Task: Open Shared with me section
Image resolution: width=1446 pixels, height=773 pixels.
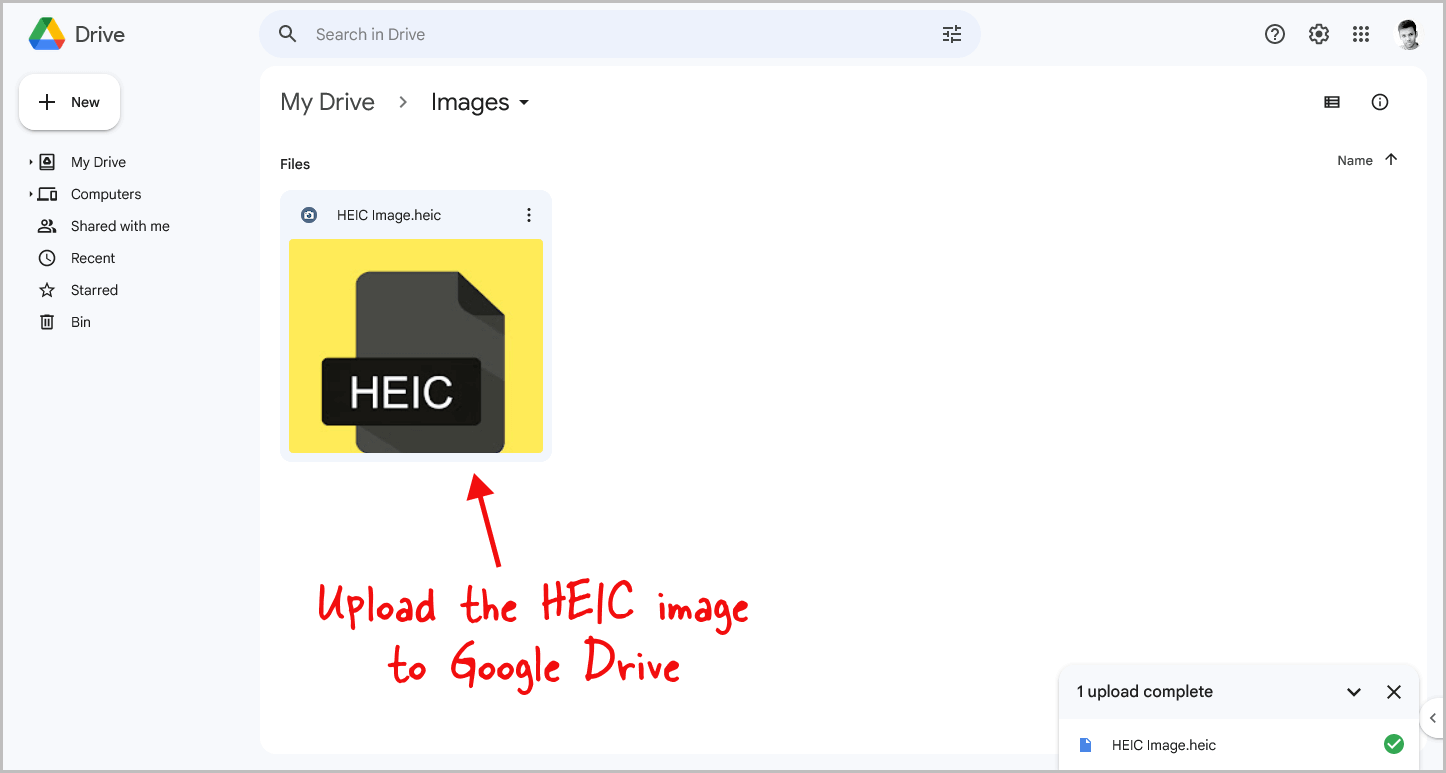Action: (121, 225)
